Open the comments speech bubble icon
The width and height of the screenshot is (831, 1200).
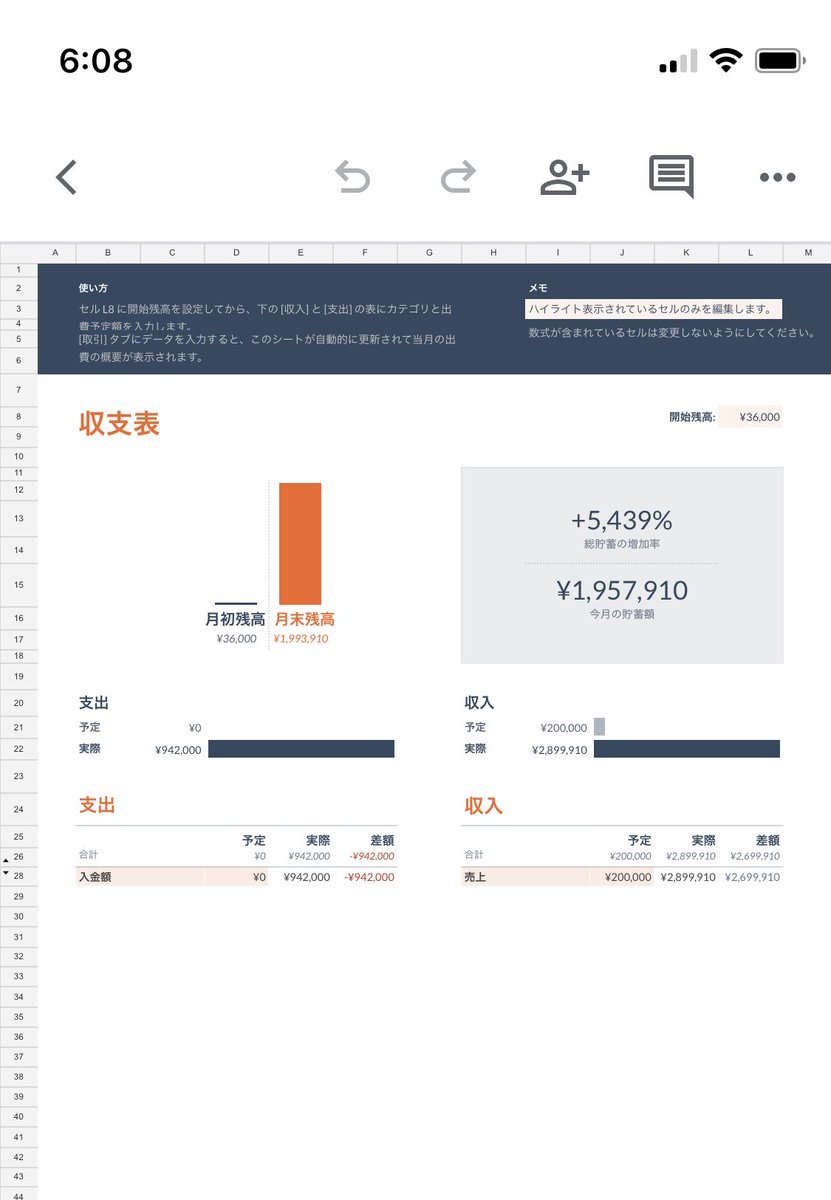pyautogui.click(x=671, y=177)
